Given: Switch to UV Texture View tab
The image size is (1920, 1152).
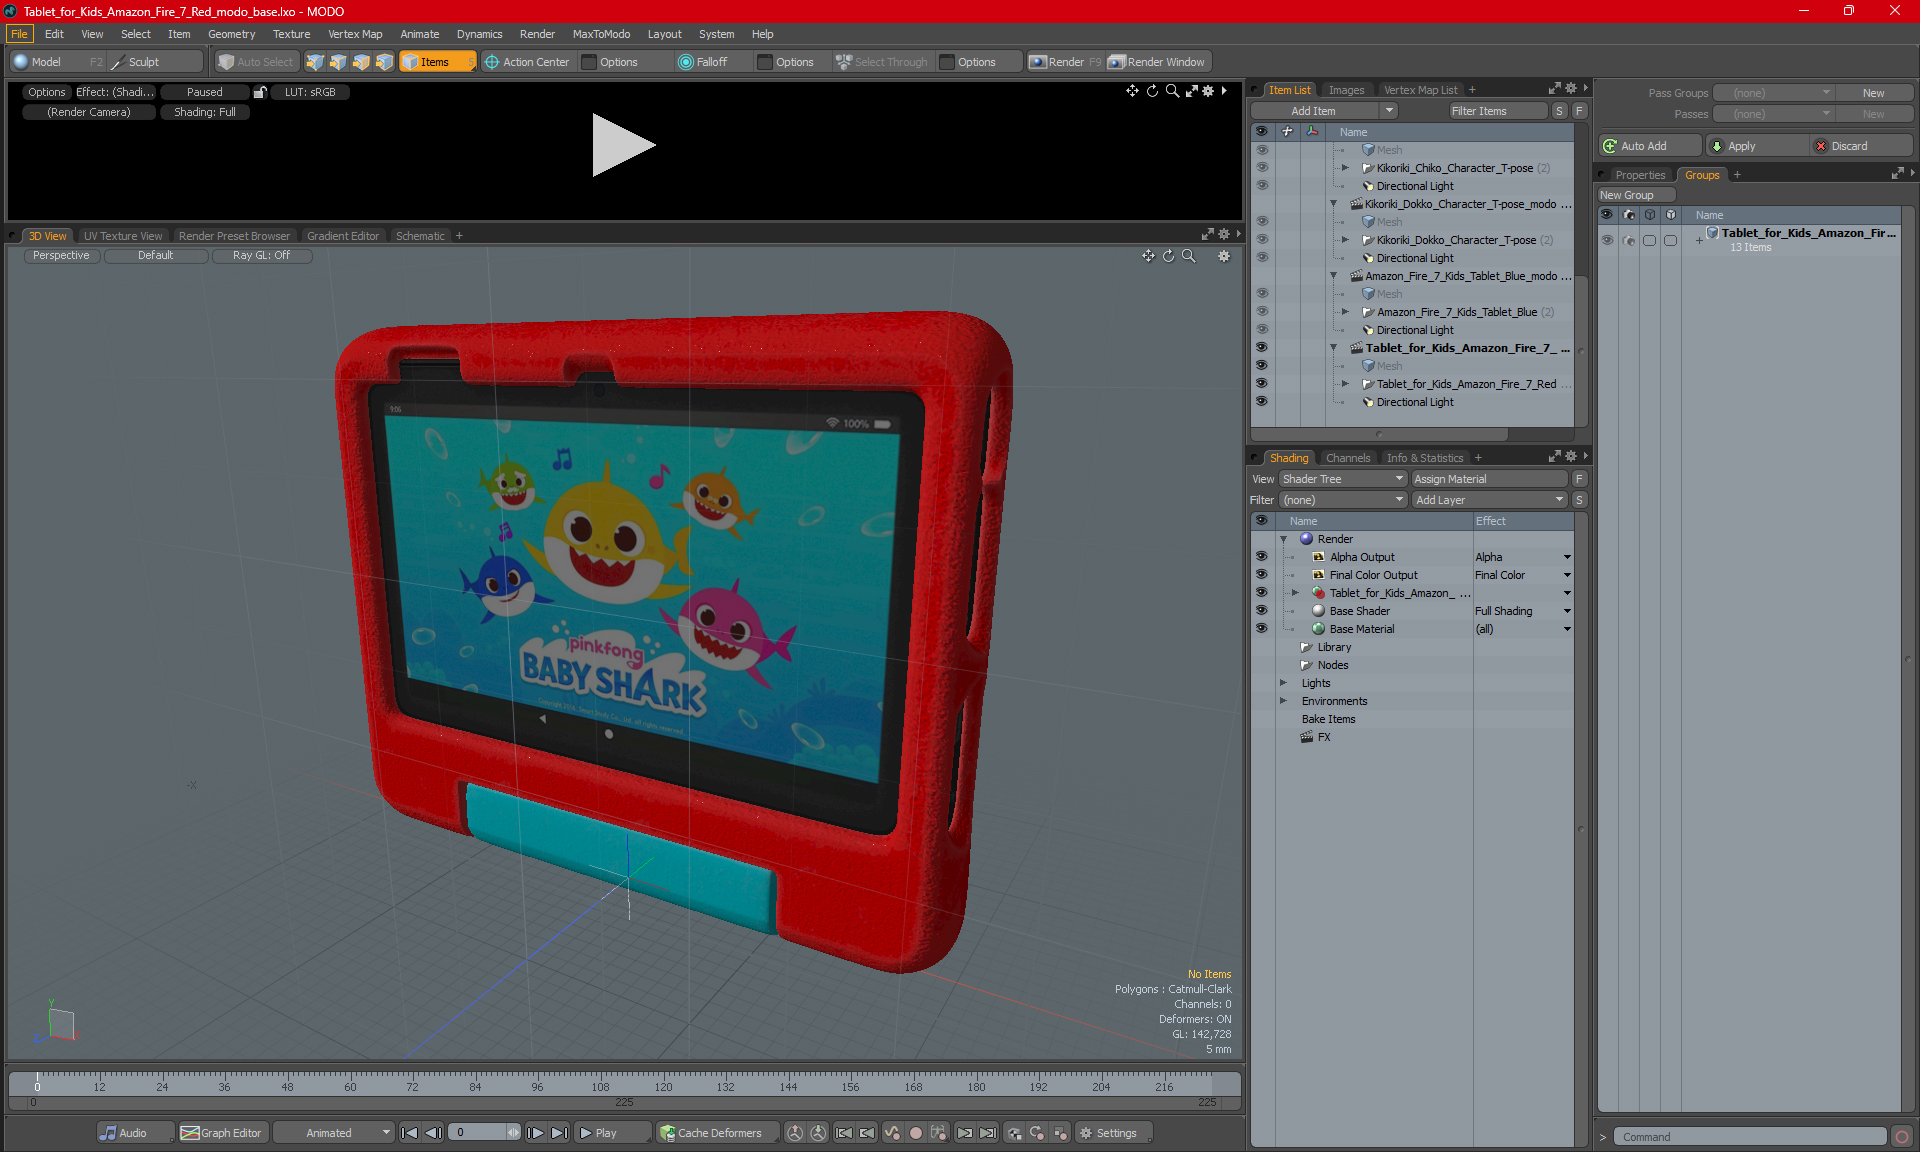Looking at the screenshot, I should [123, 236].
